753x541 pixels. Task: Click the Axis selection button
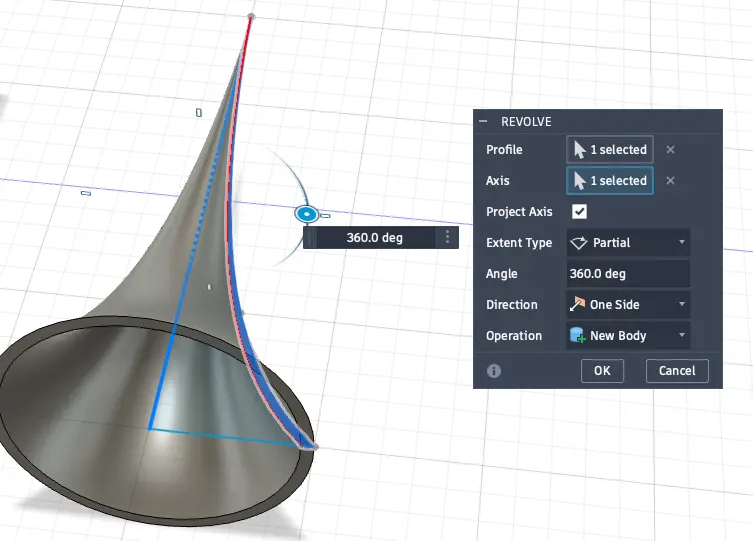point(610,180)
